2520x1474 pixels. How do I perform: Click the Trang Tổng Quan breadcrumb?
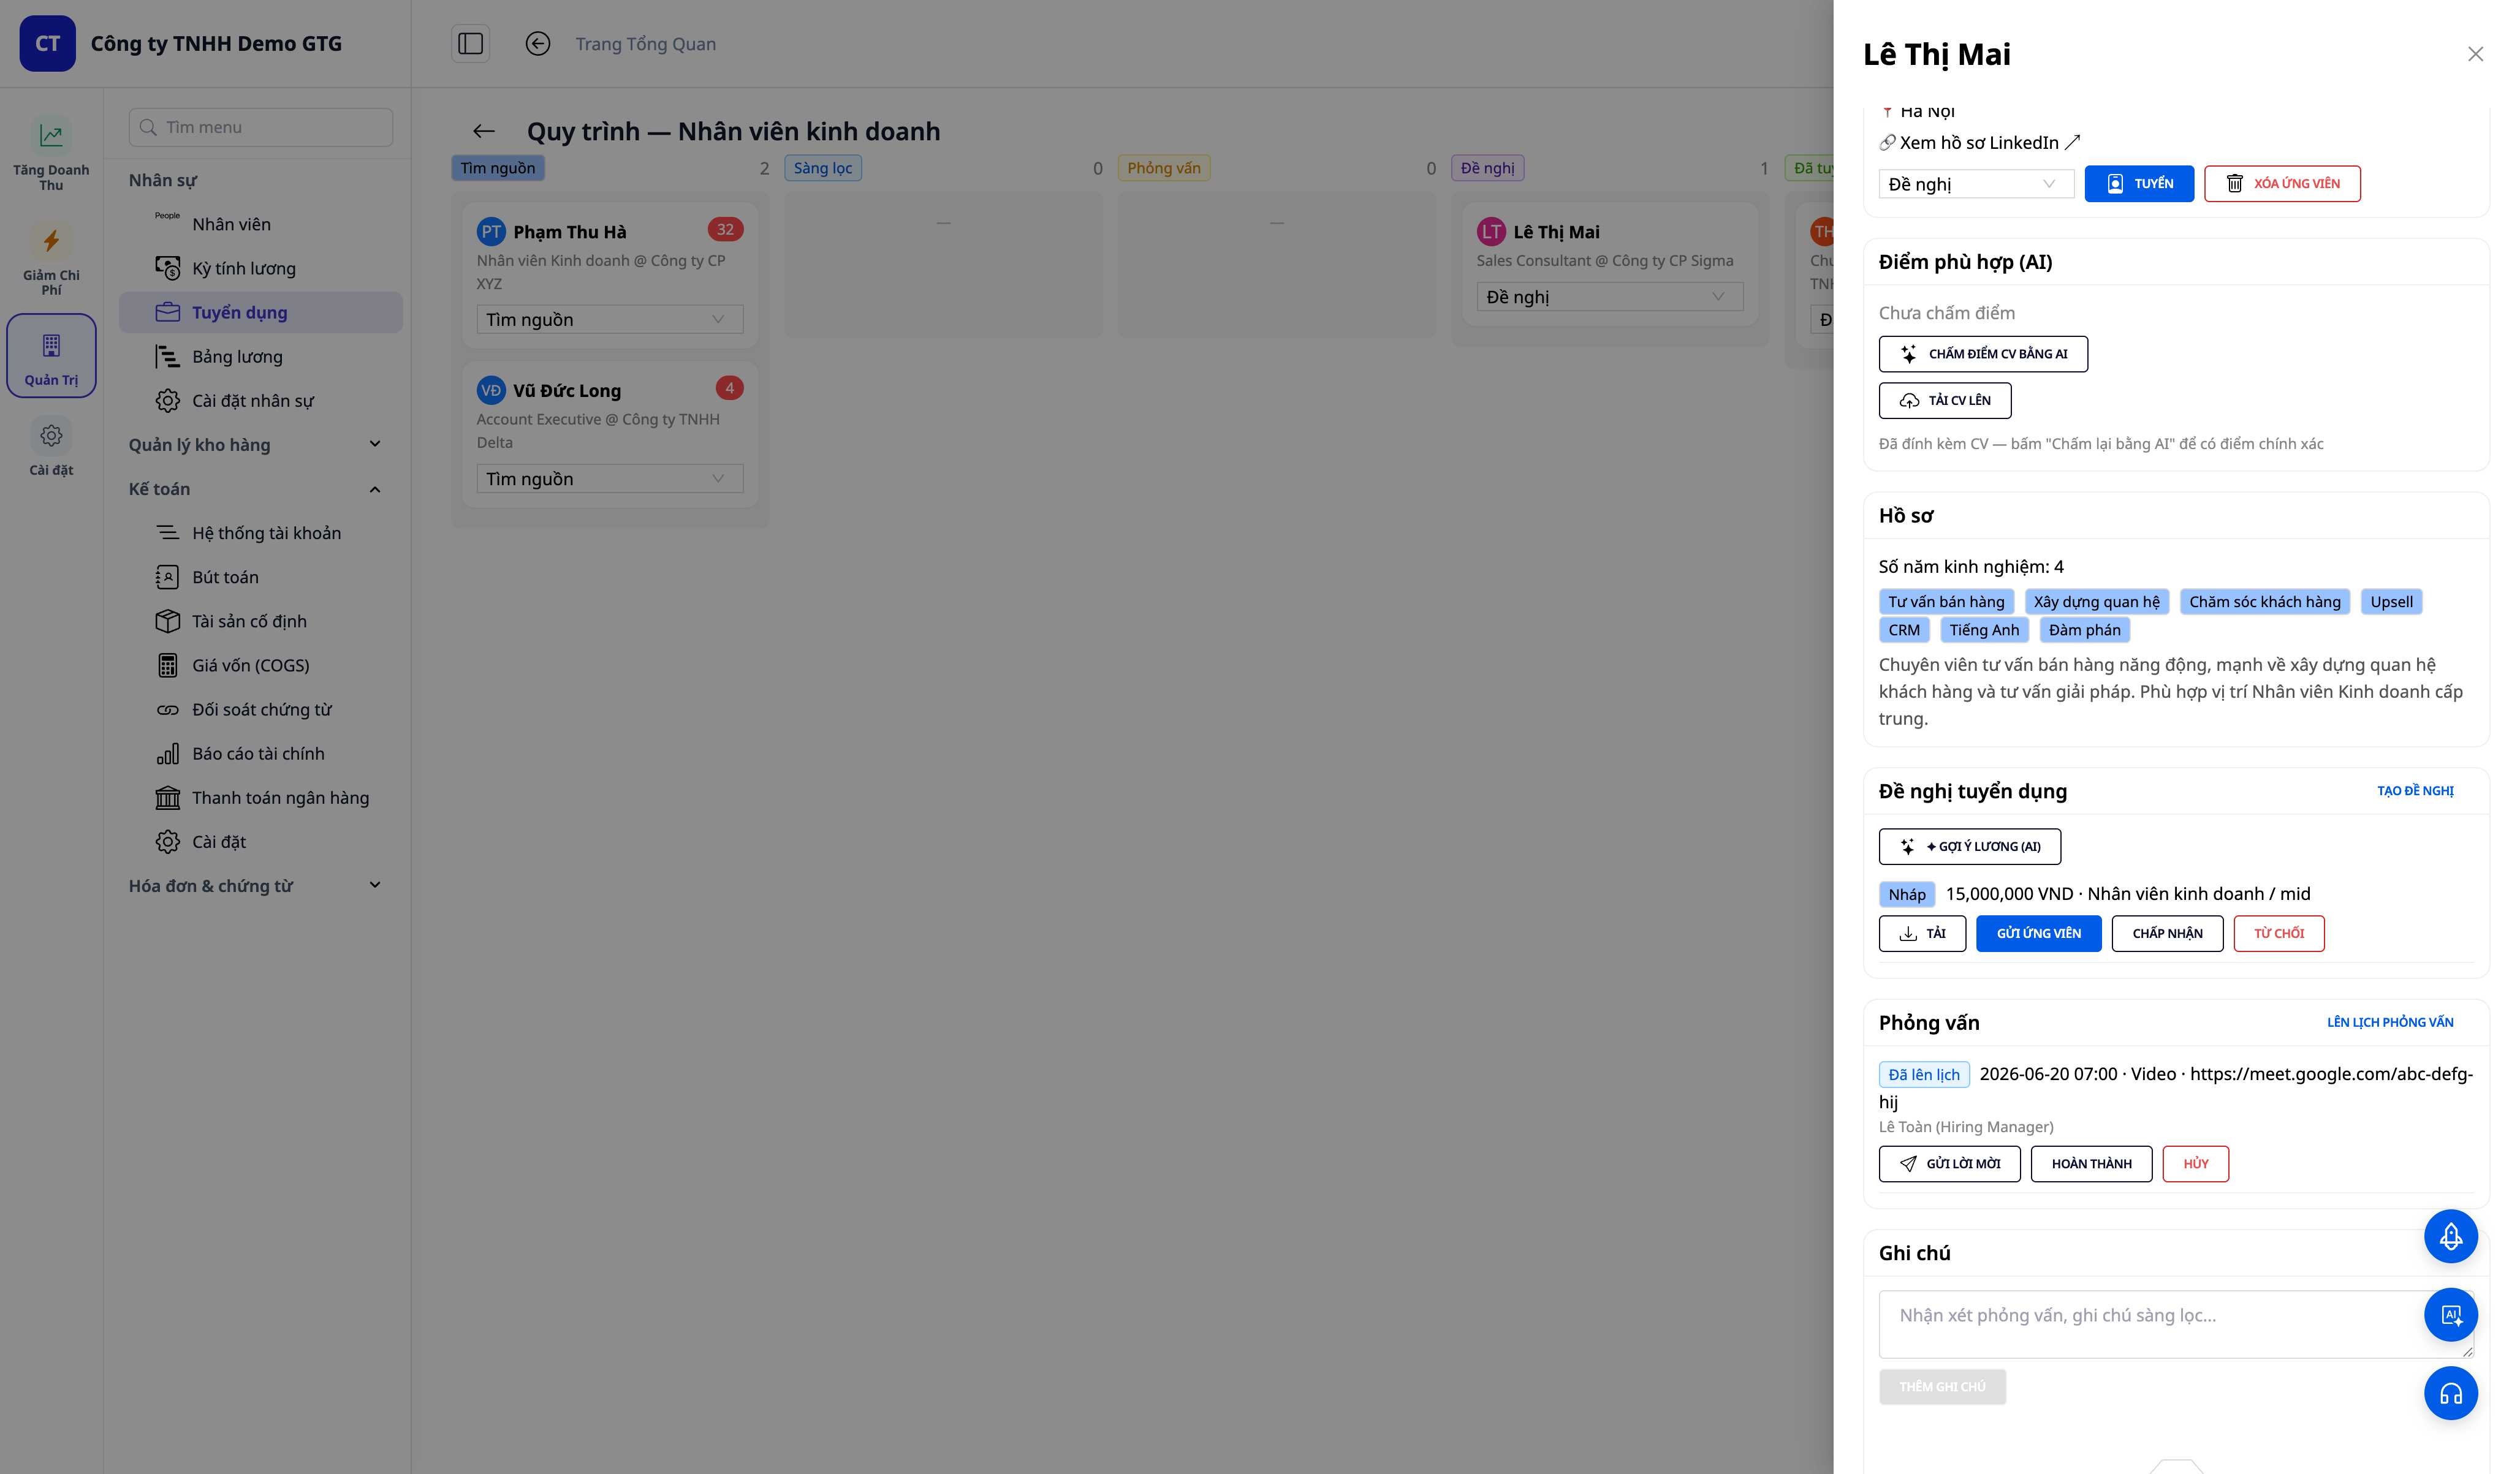646,44
